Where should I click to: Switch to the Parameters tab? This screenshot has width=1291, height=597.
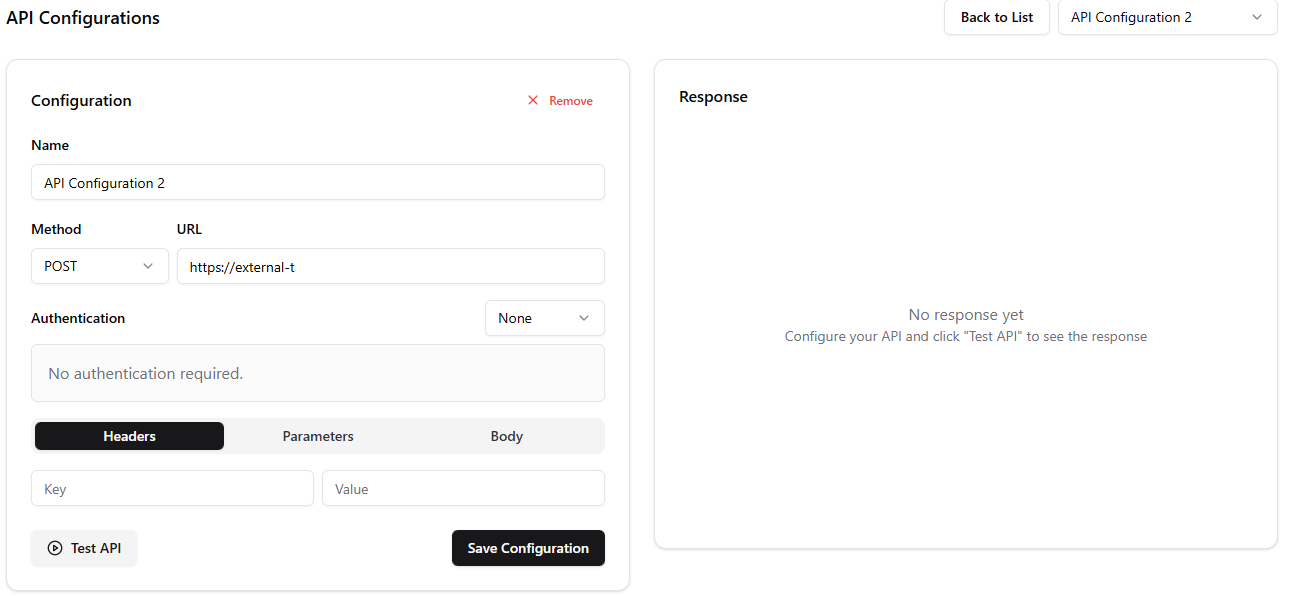[x=317, y=436]
